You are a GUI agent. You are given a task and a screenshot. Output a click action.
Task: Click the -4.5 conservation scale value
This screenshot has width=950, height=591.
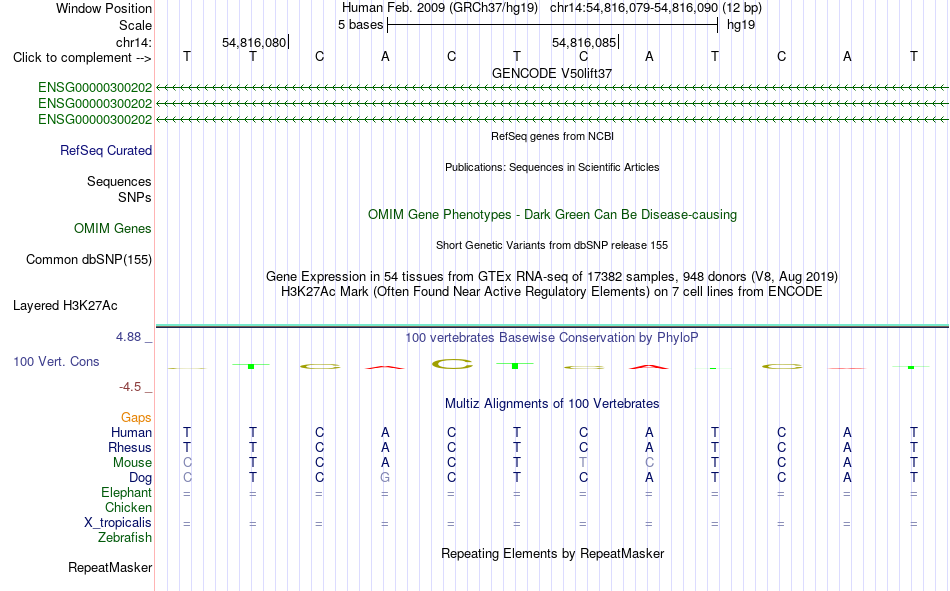(x=130, y=387)
